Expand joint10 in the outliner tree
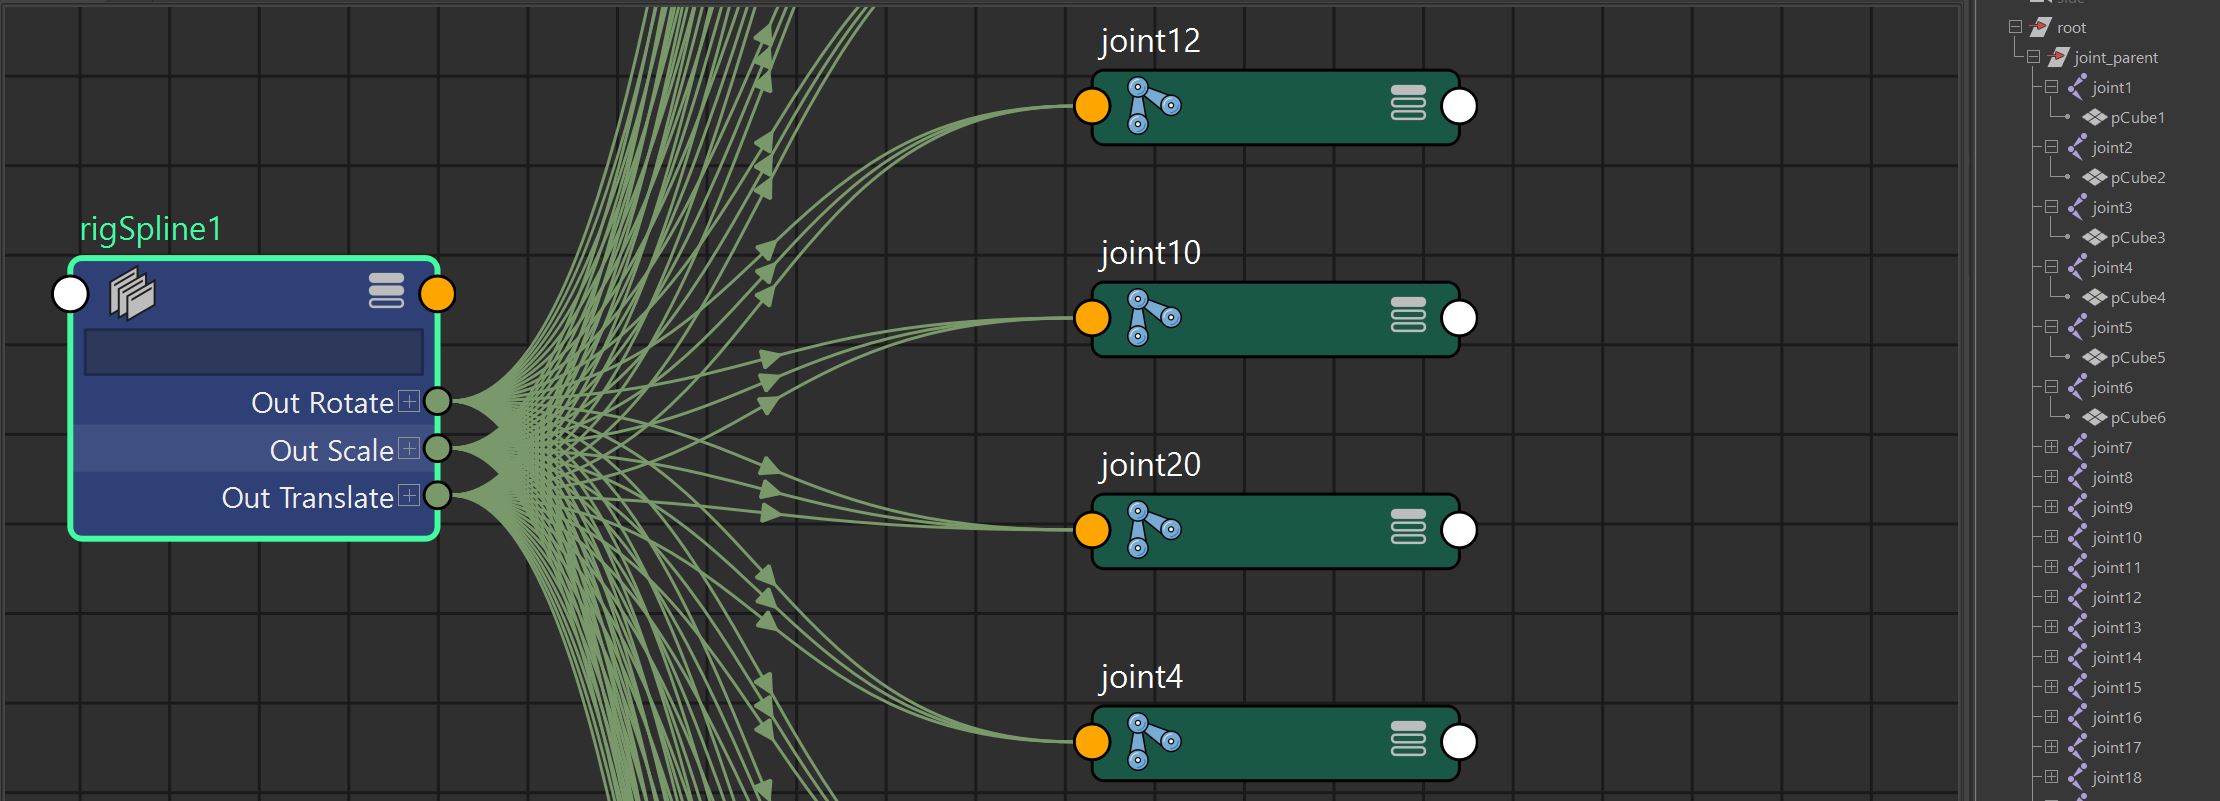Screen dimensions: 2220x801 pyautogui.click(x=2051, y=537)
